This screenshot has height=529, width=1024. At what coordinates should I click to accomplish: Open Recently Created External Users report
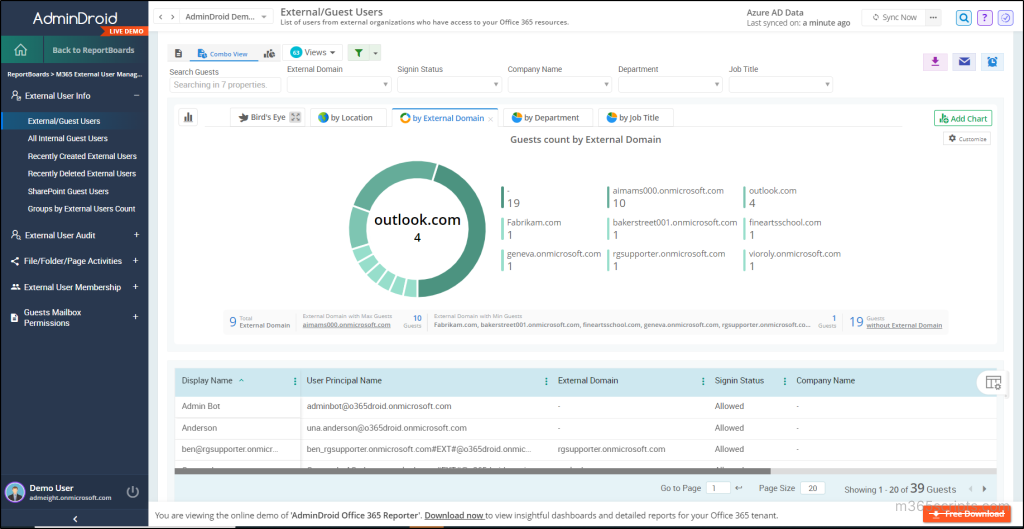82,156
